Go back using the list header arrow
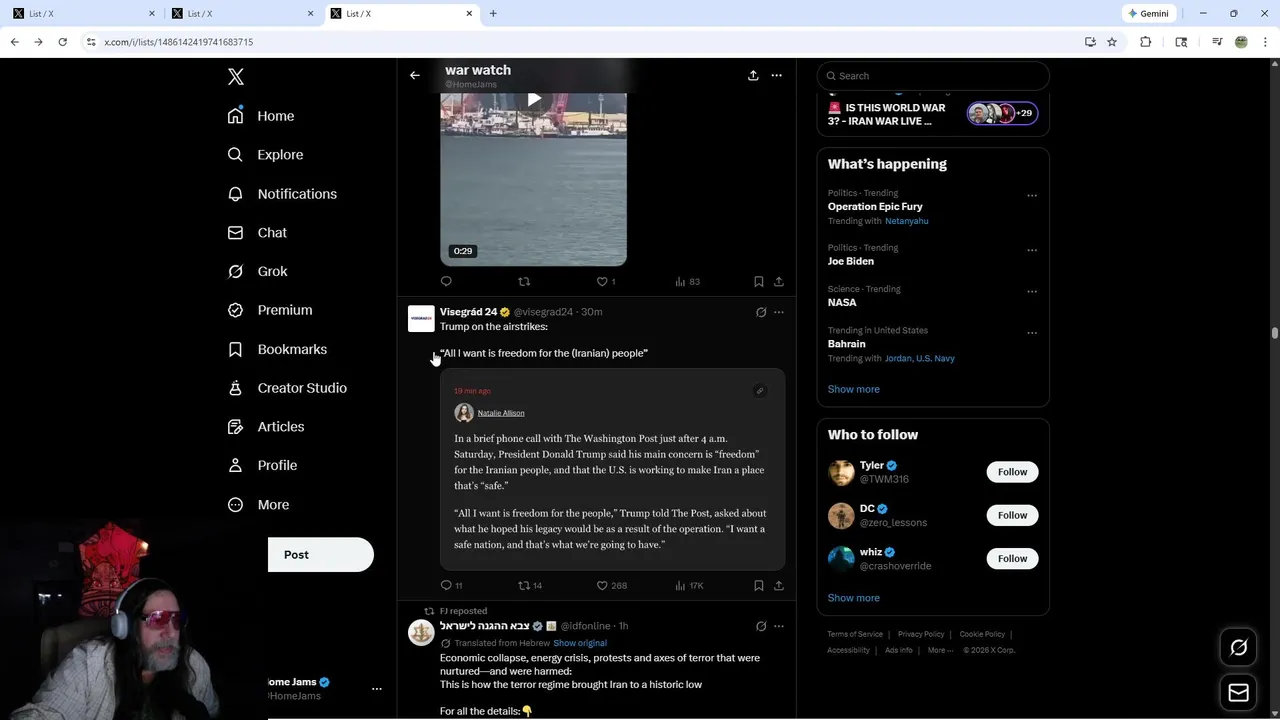The width and height of the screenshot is (1280, 720). coord(415,75)
